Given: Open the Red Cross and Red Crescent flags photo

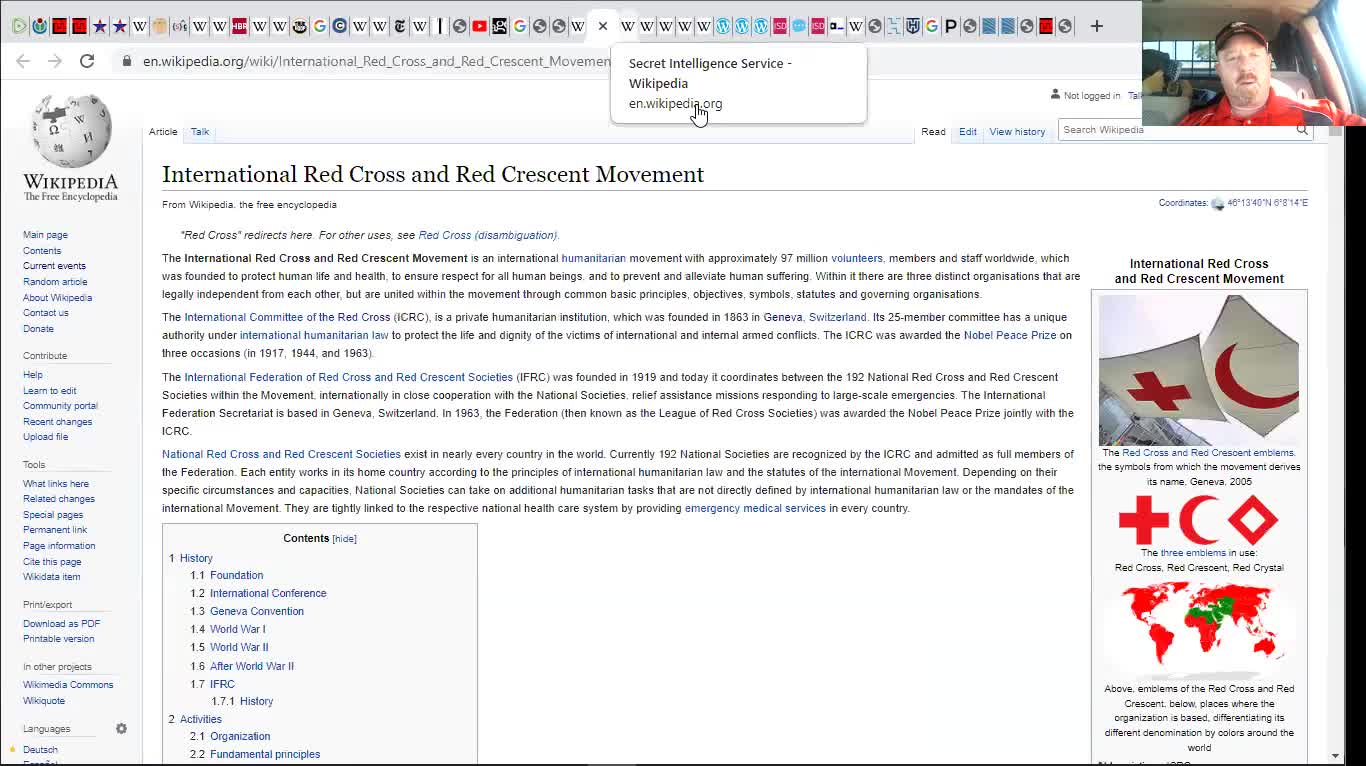Looking at the screenshot, I should tap(1199, 370).
